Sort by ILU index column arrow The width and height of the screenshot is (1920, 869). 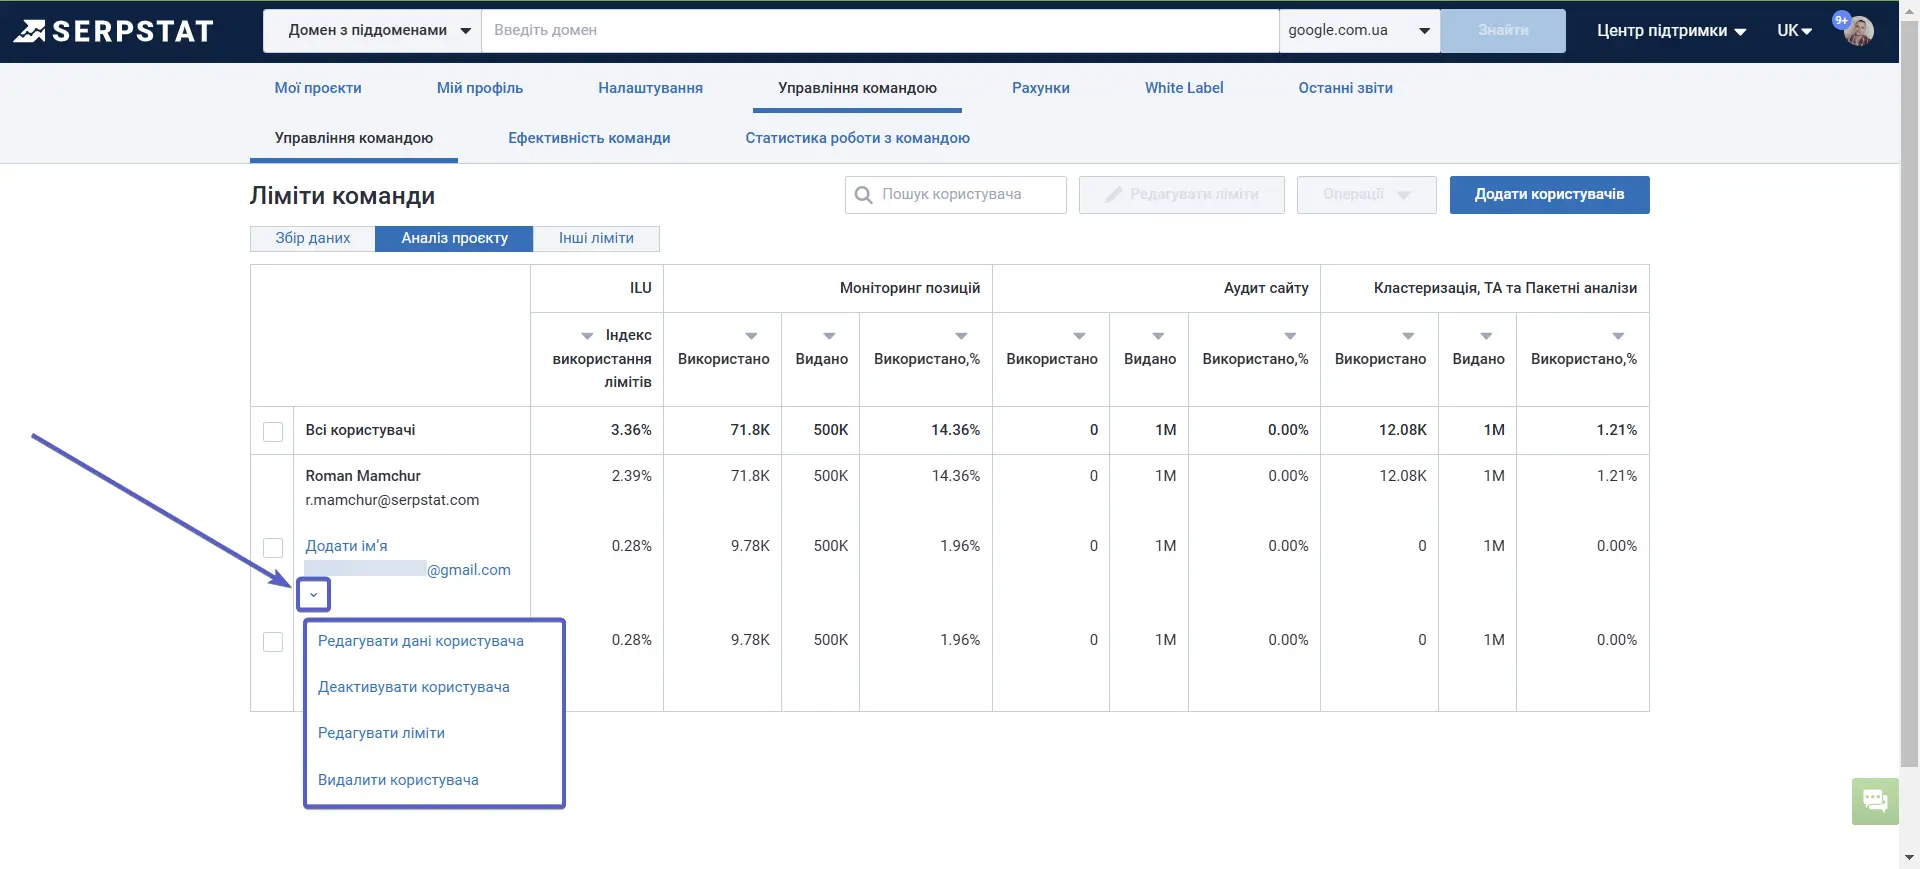pyautogui.click(x=587, y=336)
